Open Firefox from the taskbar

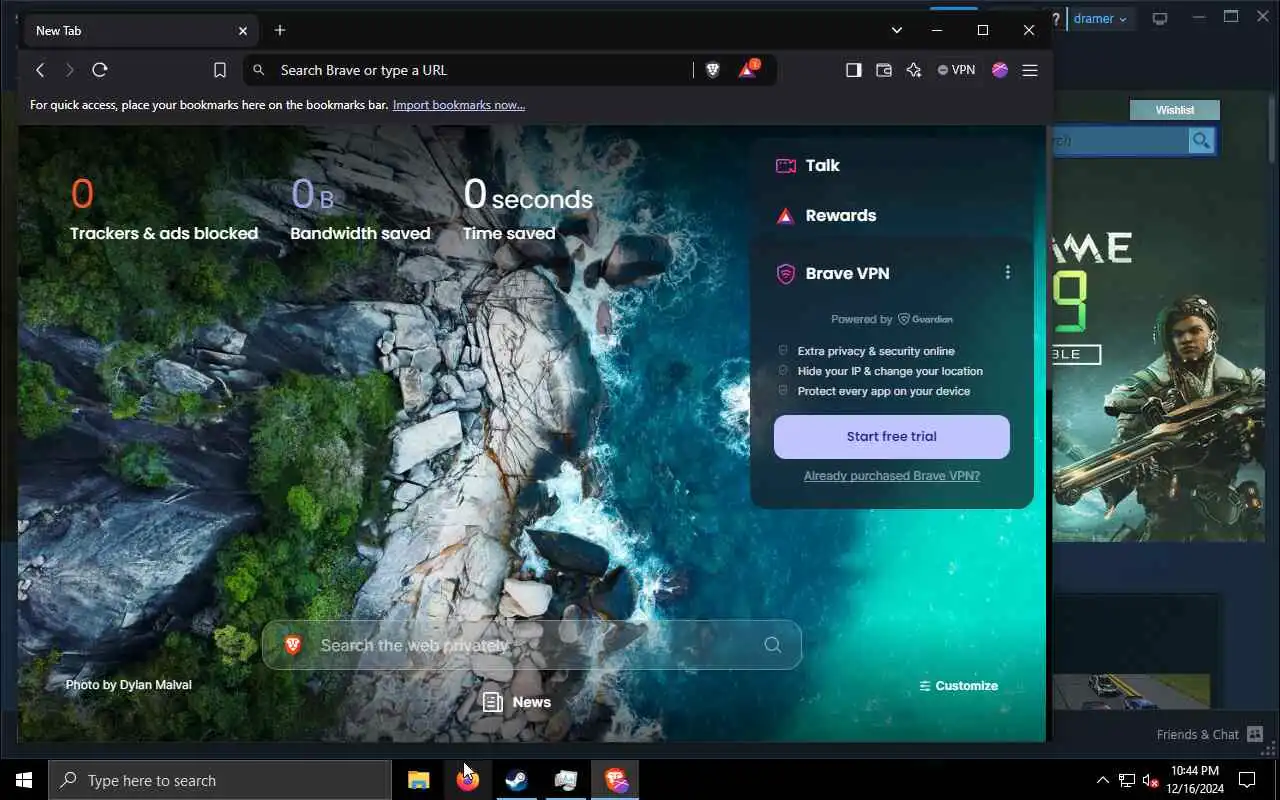[468, 780]
